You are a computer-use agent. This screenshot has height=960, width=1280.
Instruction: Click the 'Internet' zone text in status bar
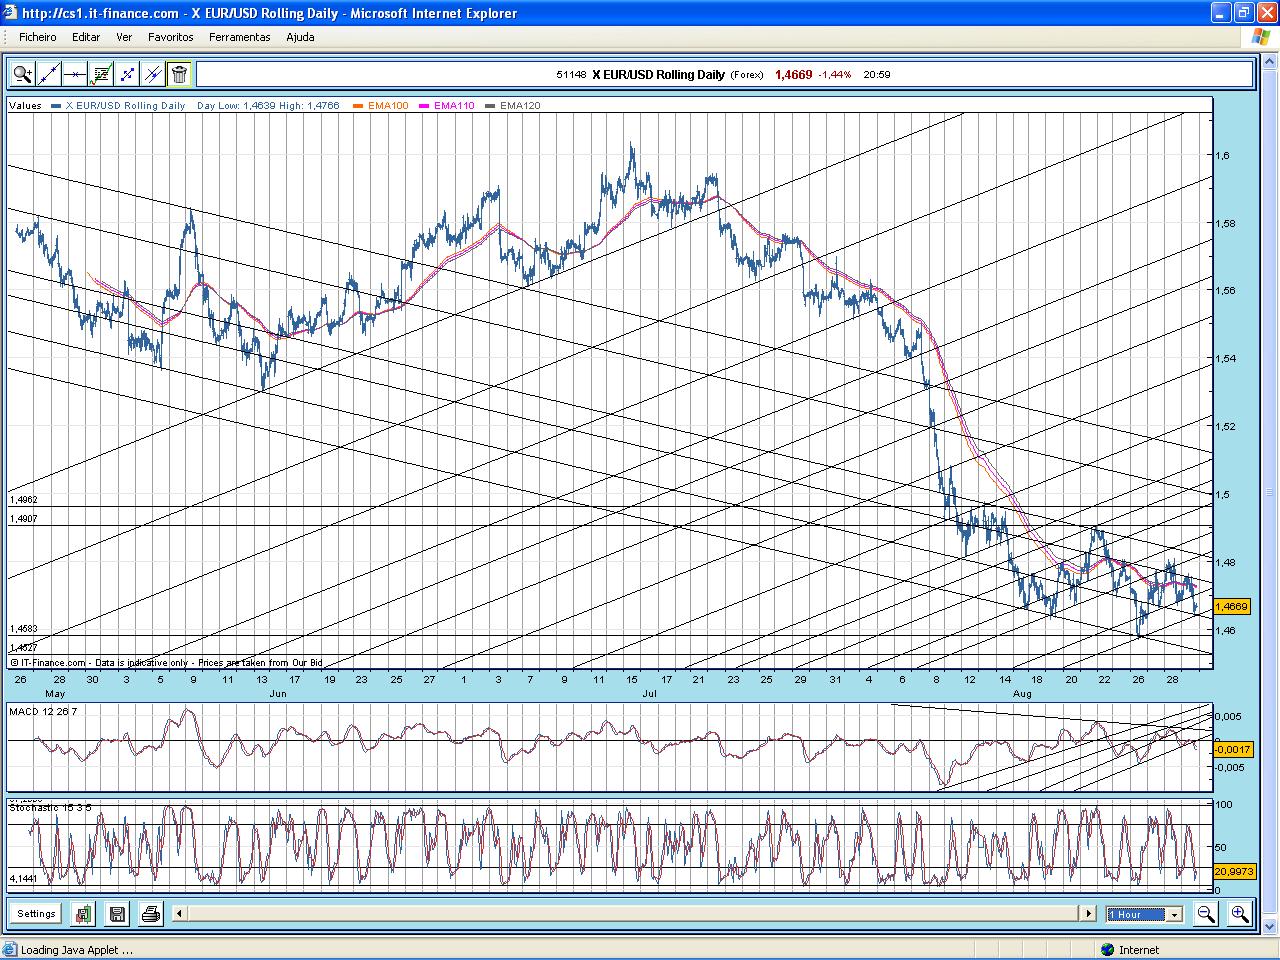click(x=1139, y=950)
